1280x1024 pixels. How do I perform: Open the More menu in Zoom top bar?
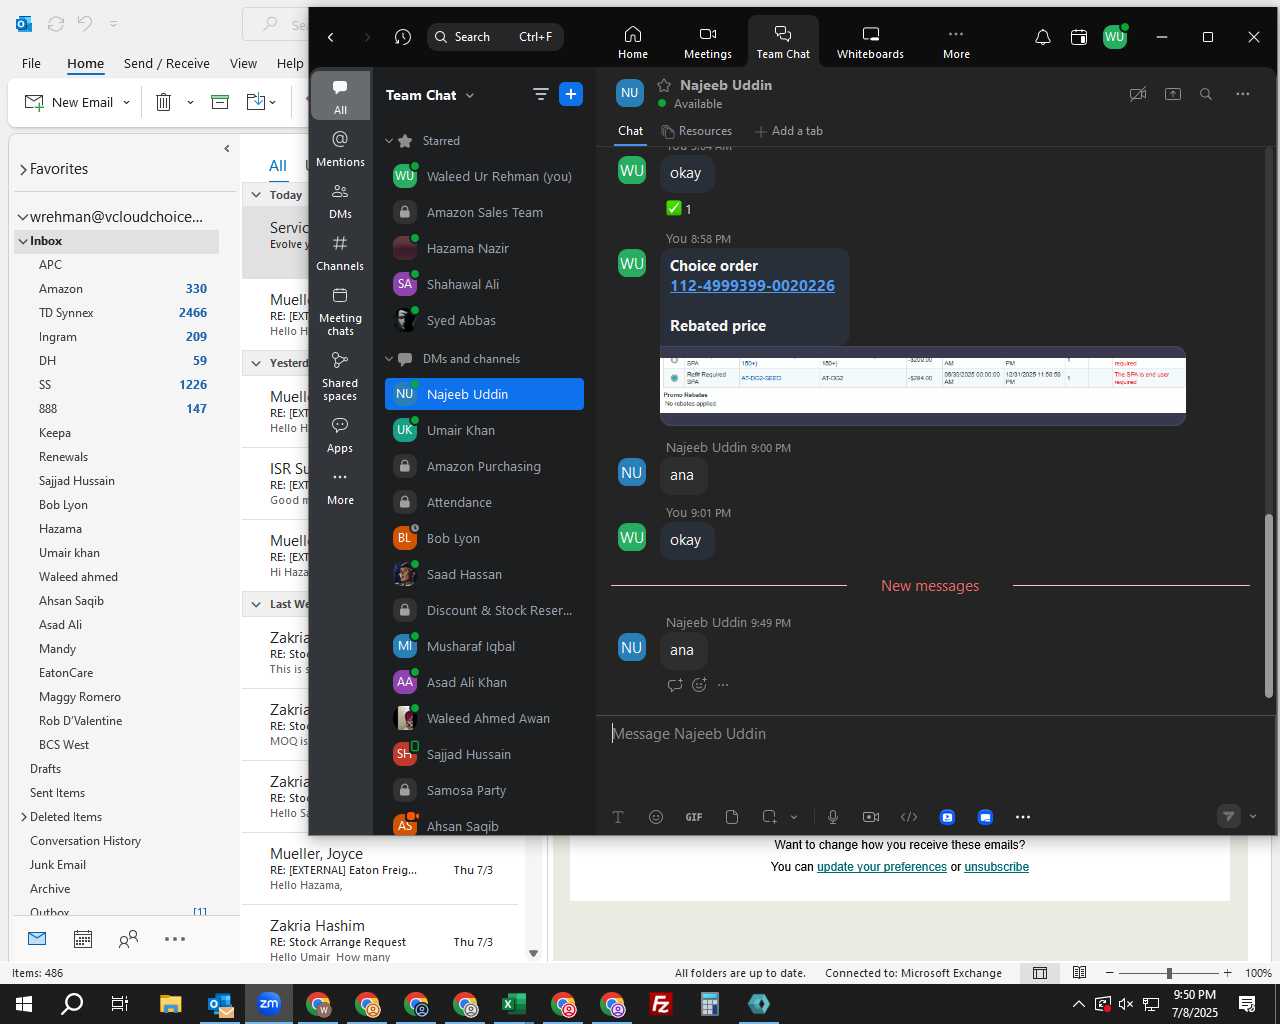pos(956,42)
